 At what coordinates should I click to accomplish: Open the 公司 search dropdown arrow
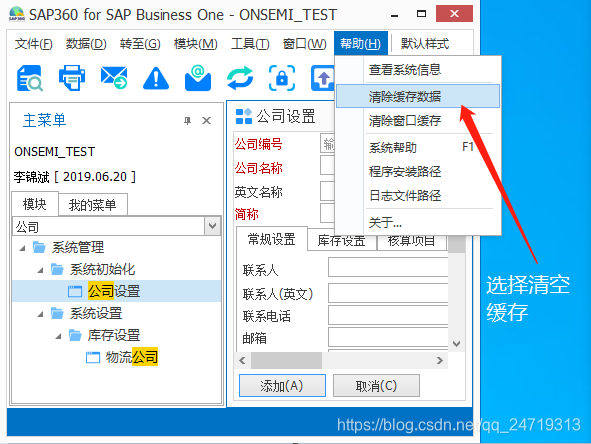[213, 226]
